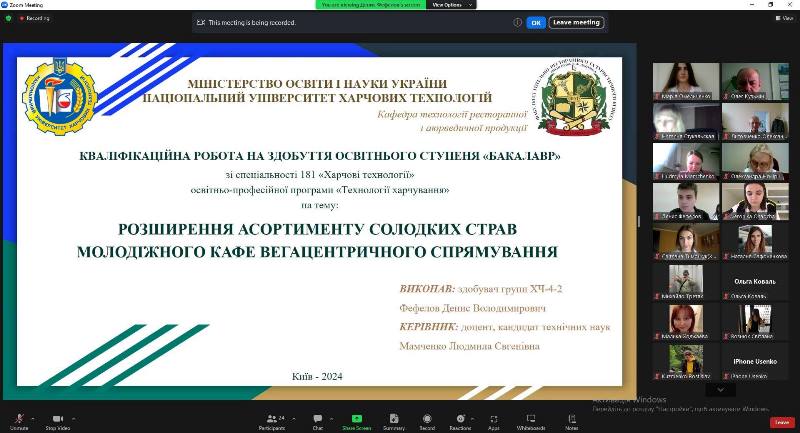Toggle the Record button
800x433 pixels.
427,421
